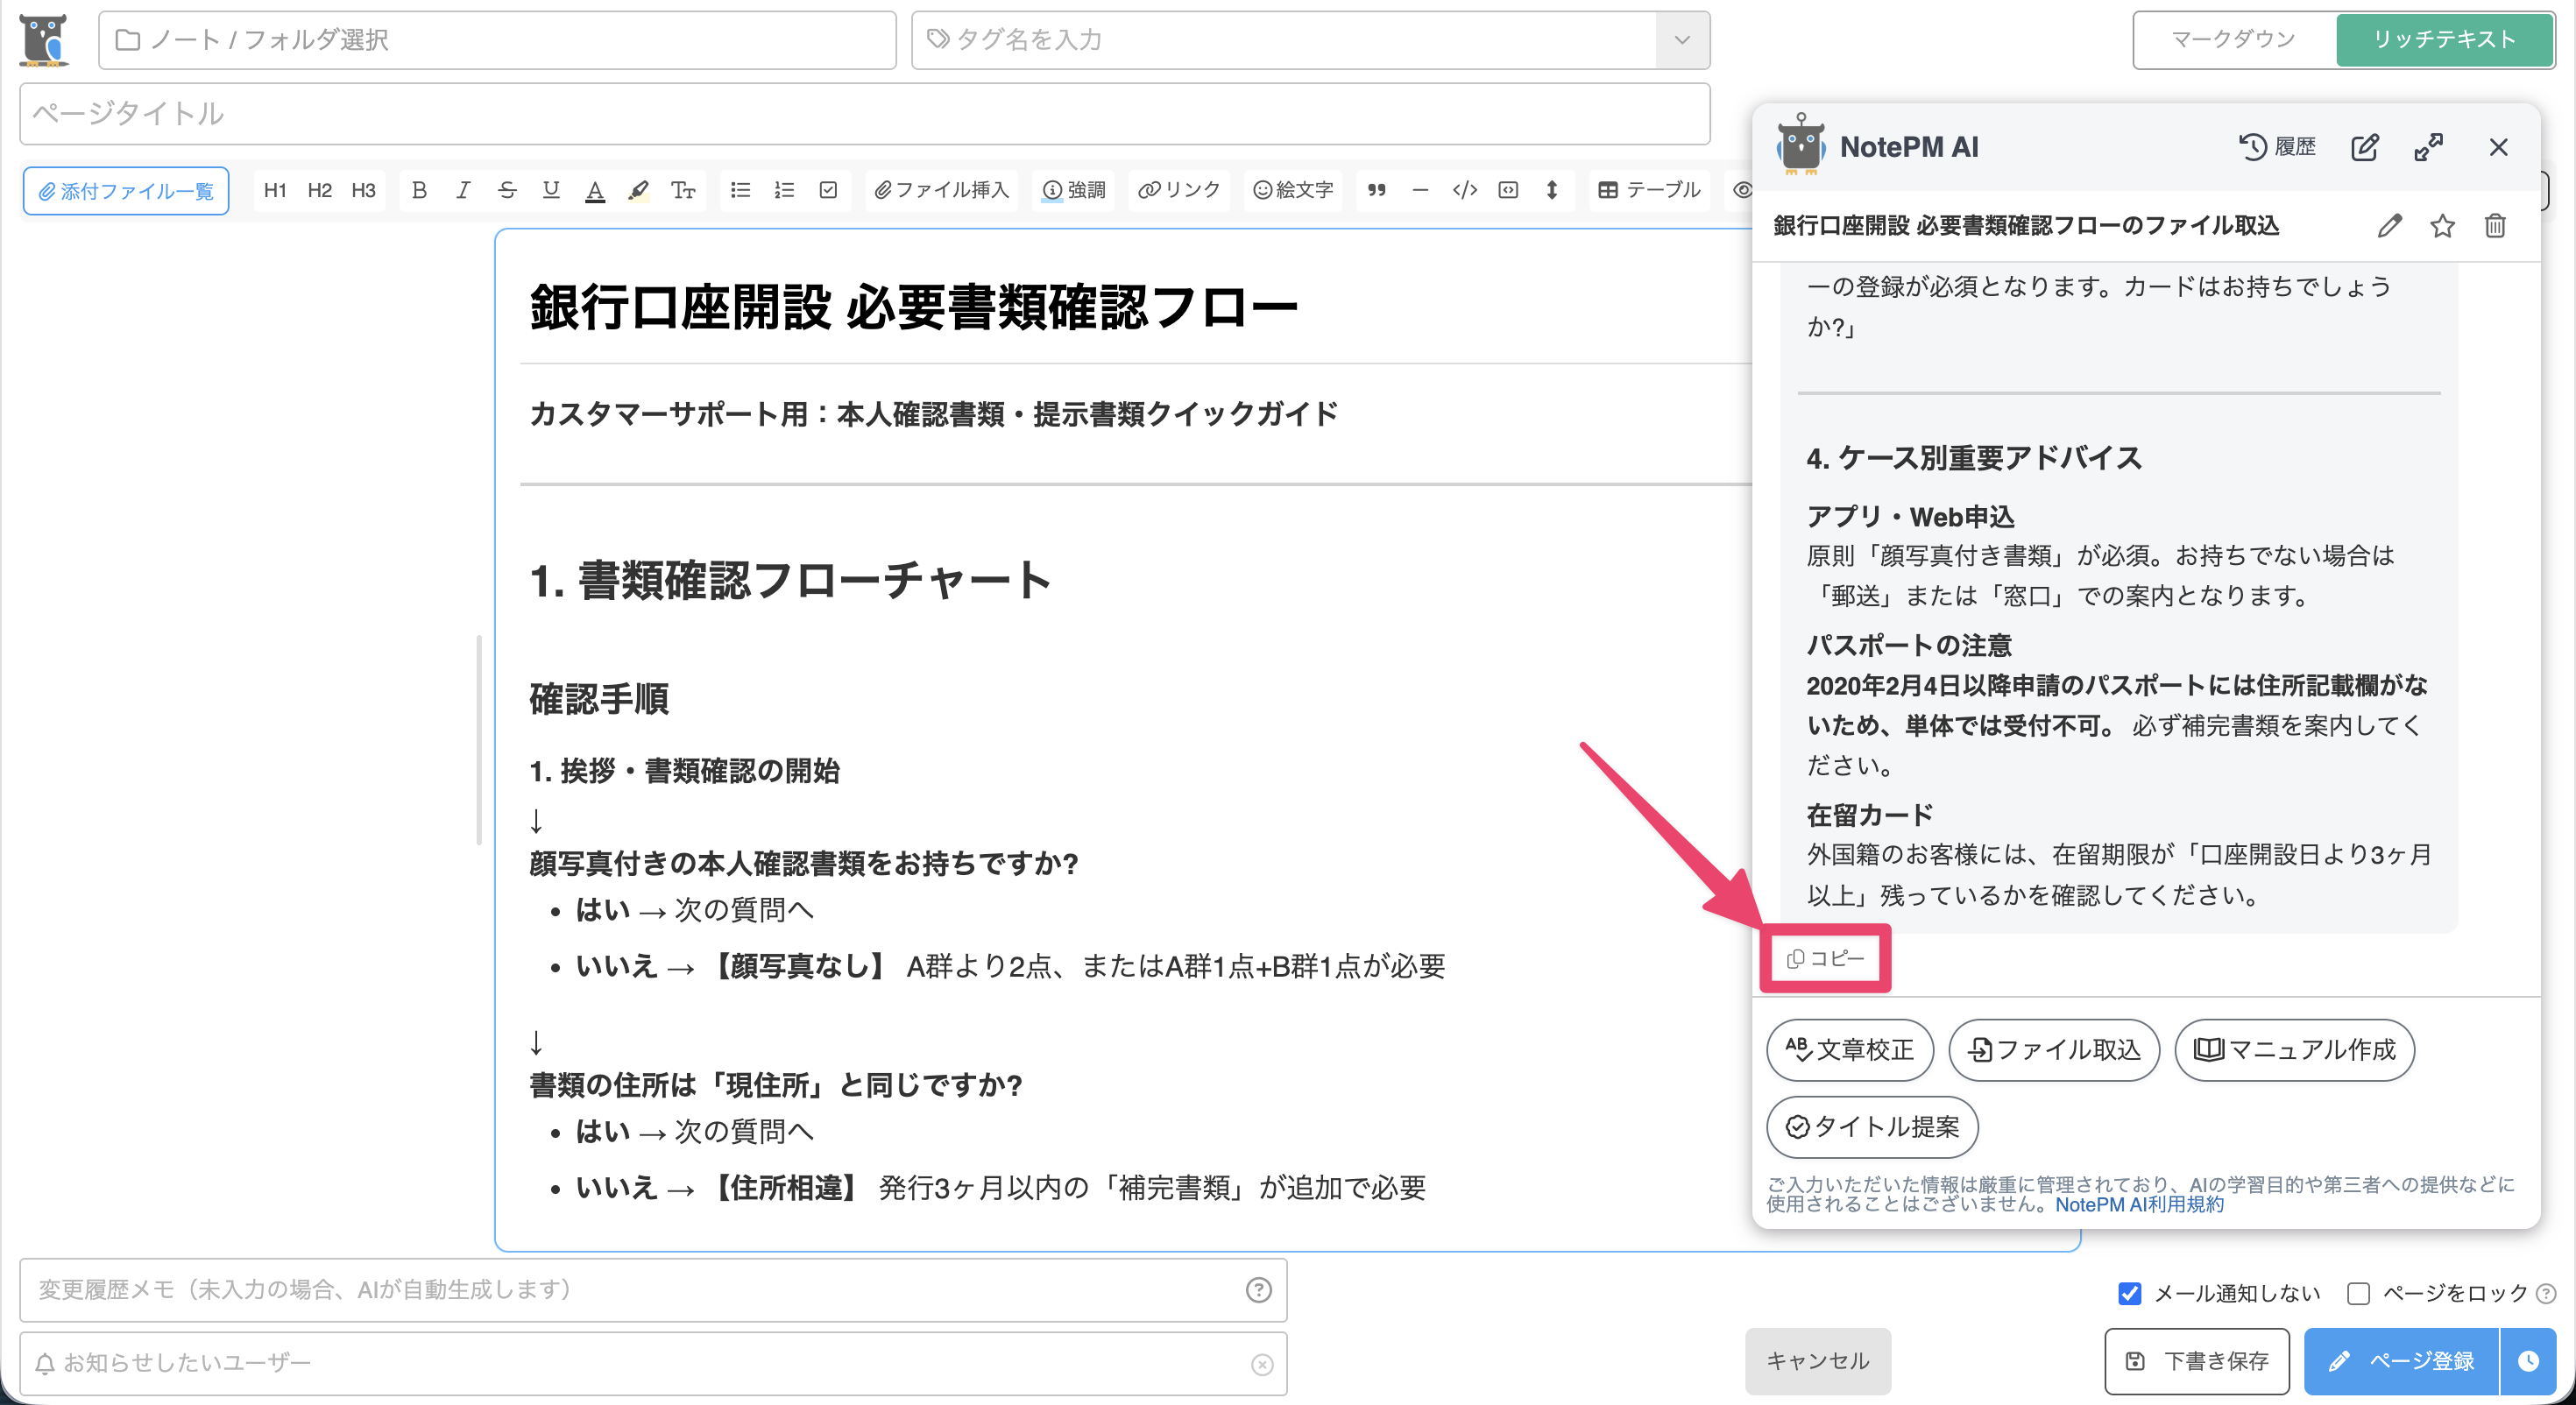Open the scheduled post option beside ページ登録
This screenshot has width=2576, height=1405.
click(2528, 1360)
